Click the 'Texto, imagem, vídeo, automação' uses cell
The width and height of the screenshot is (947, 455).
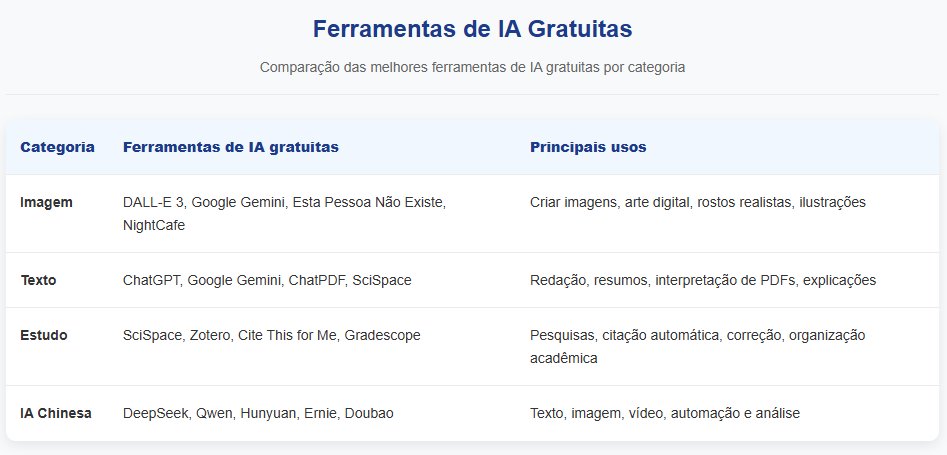(664, 413)
